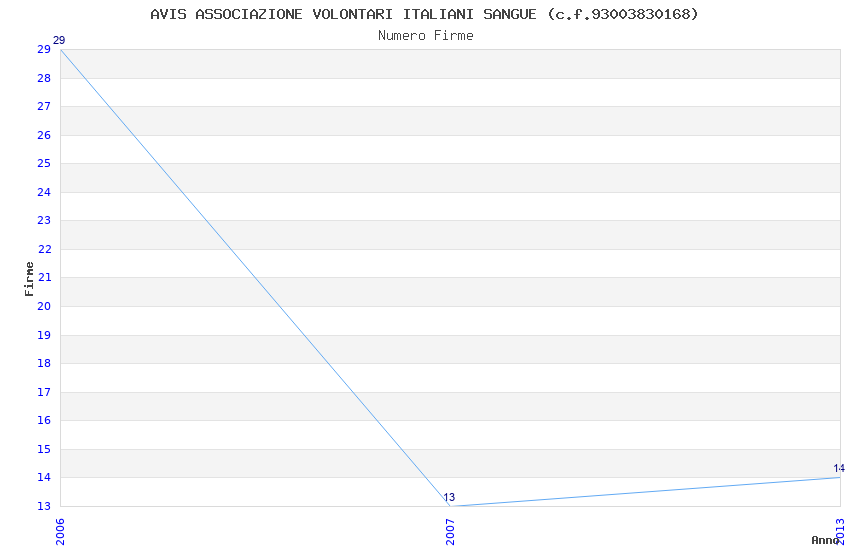The height and width of the screenshot is (550, 850).
Task: Click the y-axis tick label 27
Action: click(x=44, y=106)
